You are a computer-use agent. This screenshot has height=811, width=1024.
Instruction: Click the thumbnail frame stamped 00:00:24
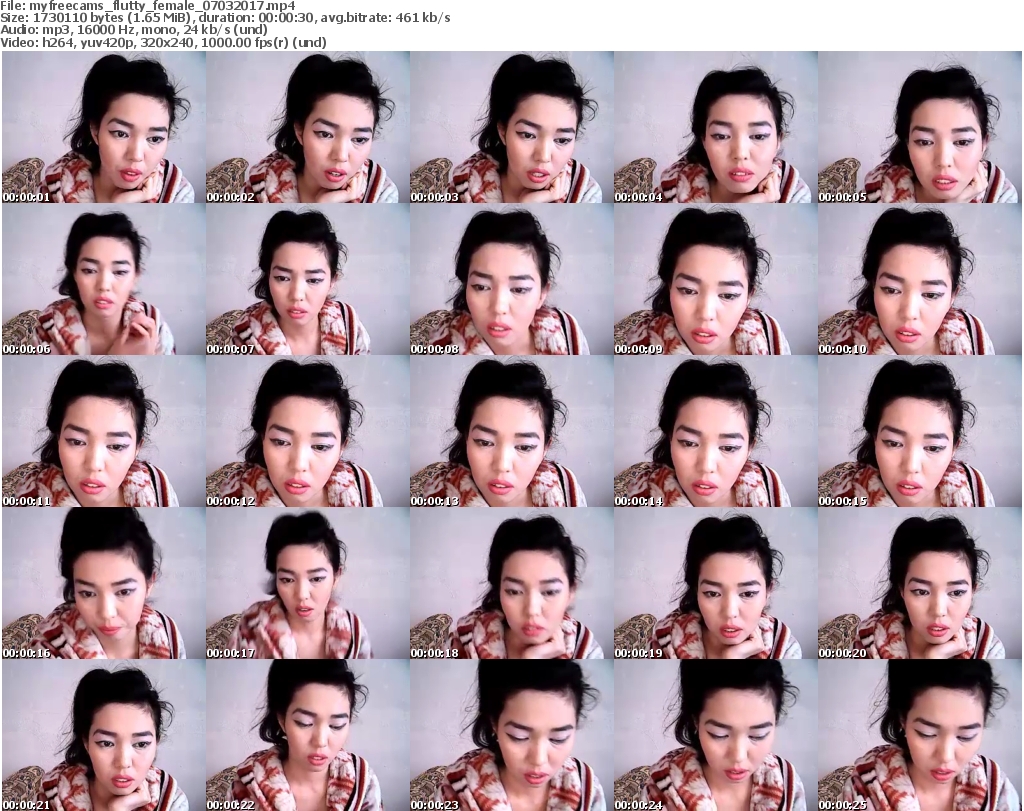coord(716,735)
